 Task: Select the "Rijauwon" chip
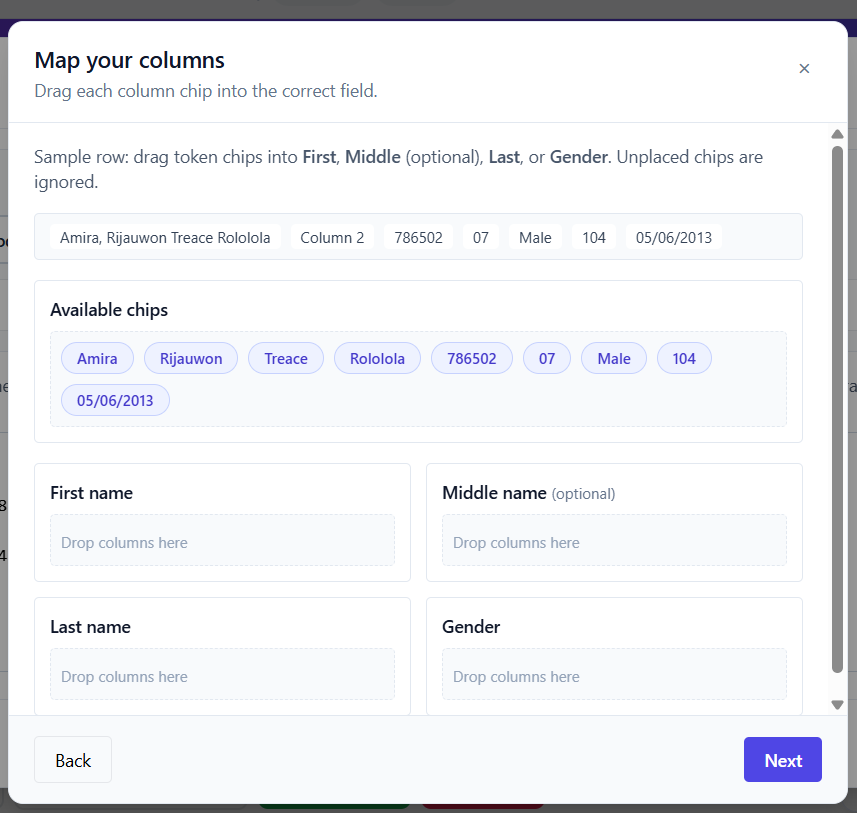point(190,358)
